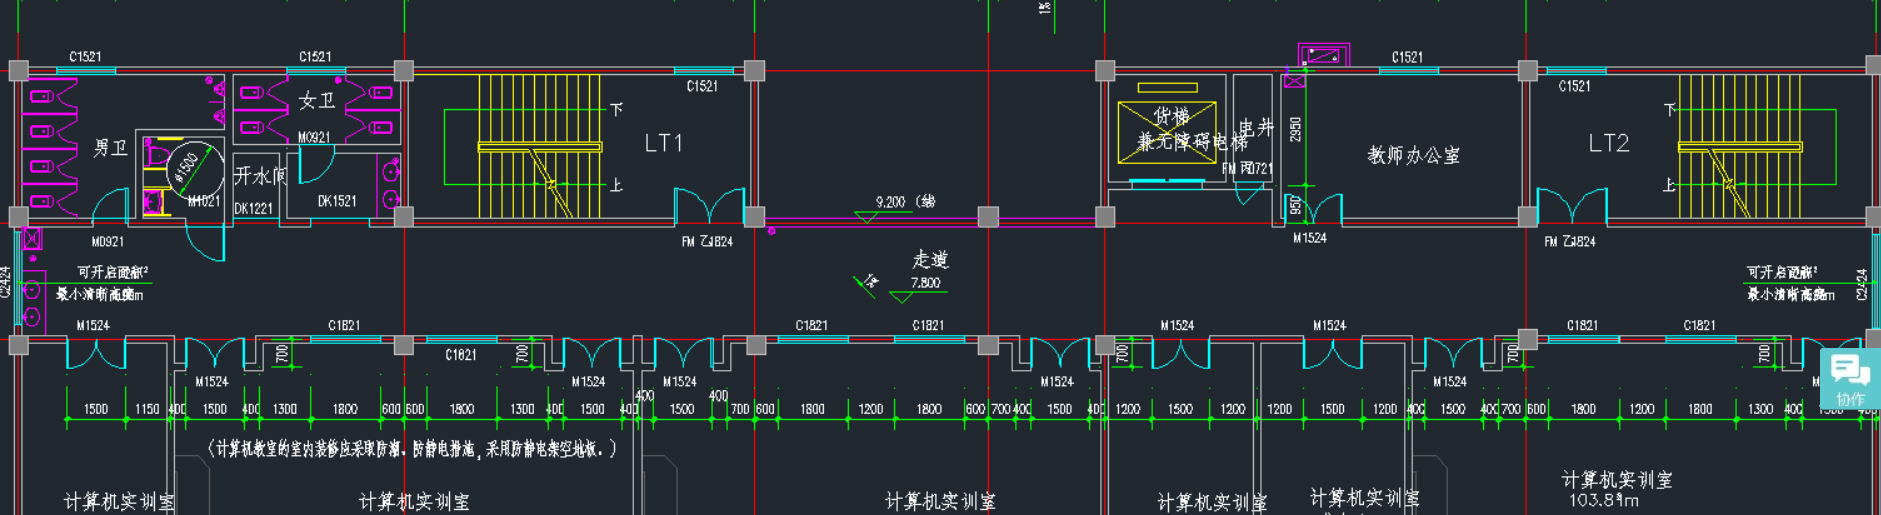Select door tag DK1521
Viewport: 1881px width, 515px height.
point(337,201)
